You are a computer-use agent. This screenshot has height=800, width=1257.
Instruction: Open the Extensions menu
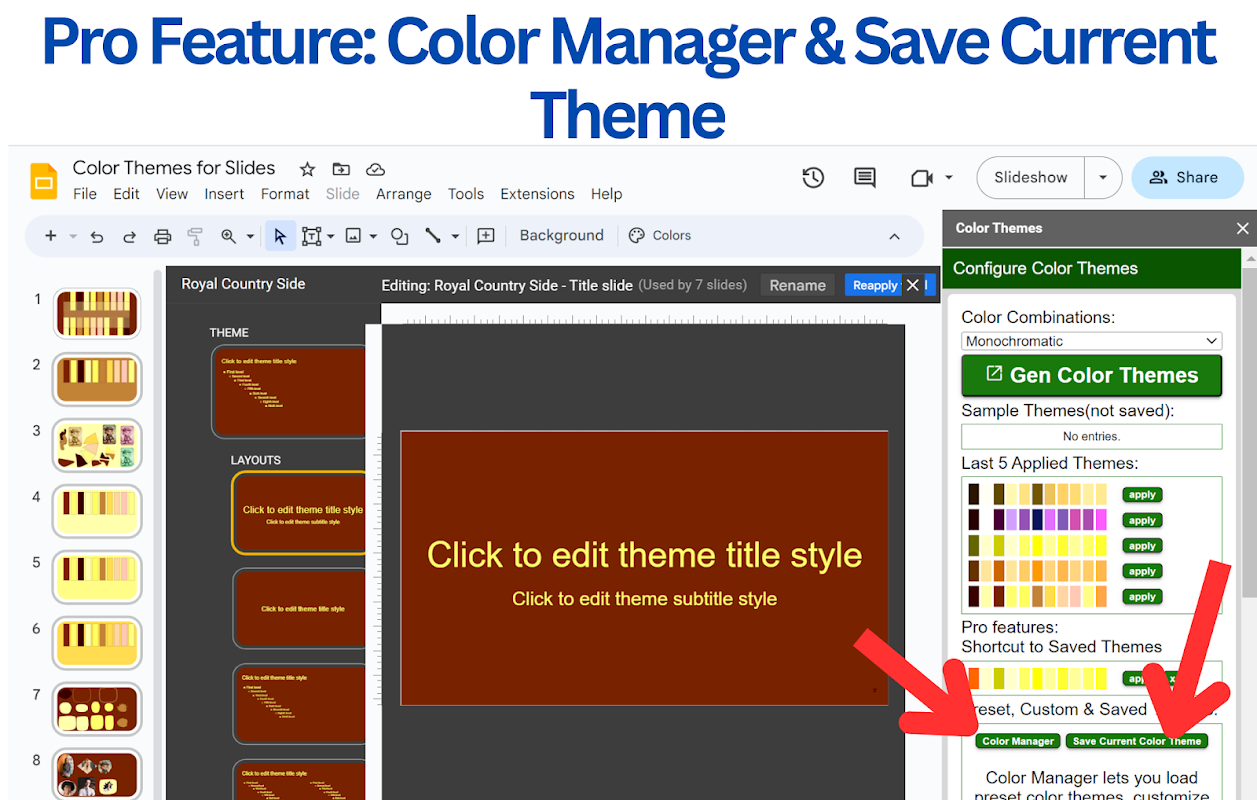537,194
